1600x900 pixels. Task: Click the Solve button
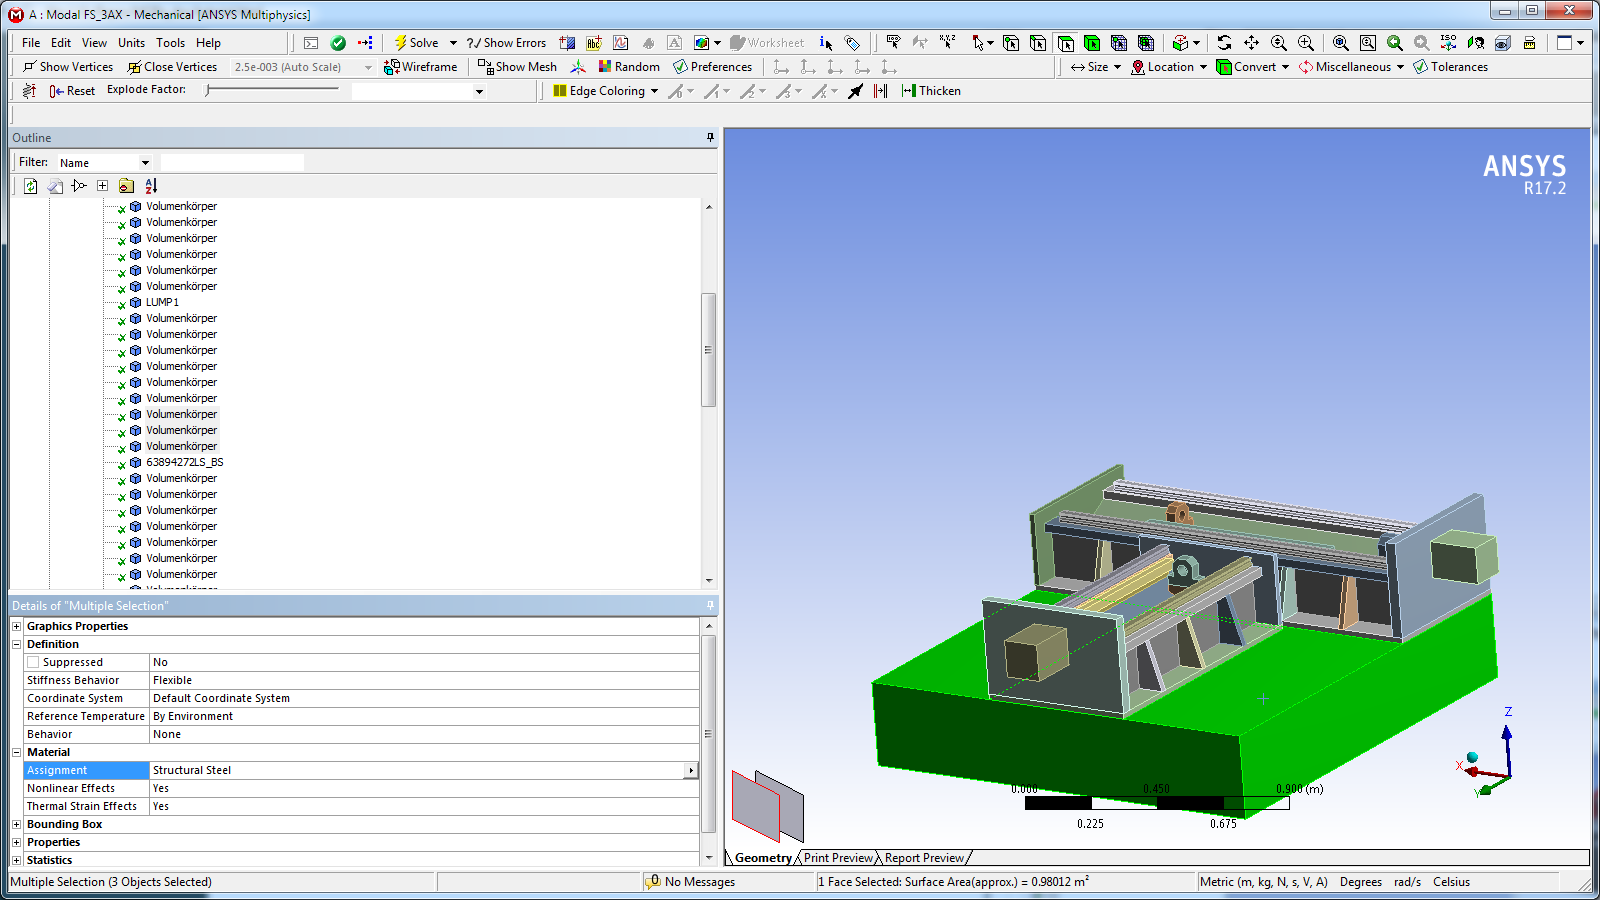click(x=417, y=43)
